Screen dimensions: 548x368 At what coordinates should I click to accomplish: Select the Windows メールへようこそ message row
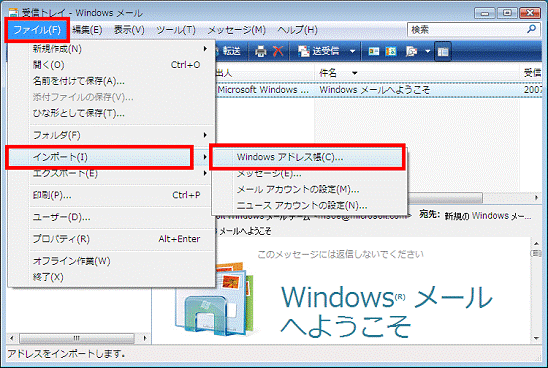click(x=378, y=90)
